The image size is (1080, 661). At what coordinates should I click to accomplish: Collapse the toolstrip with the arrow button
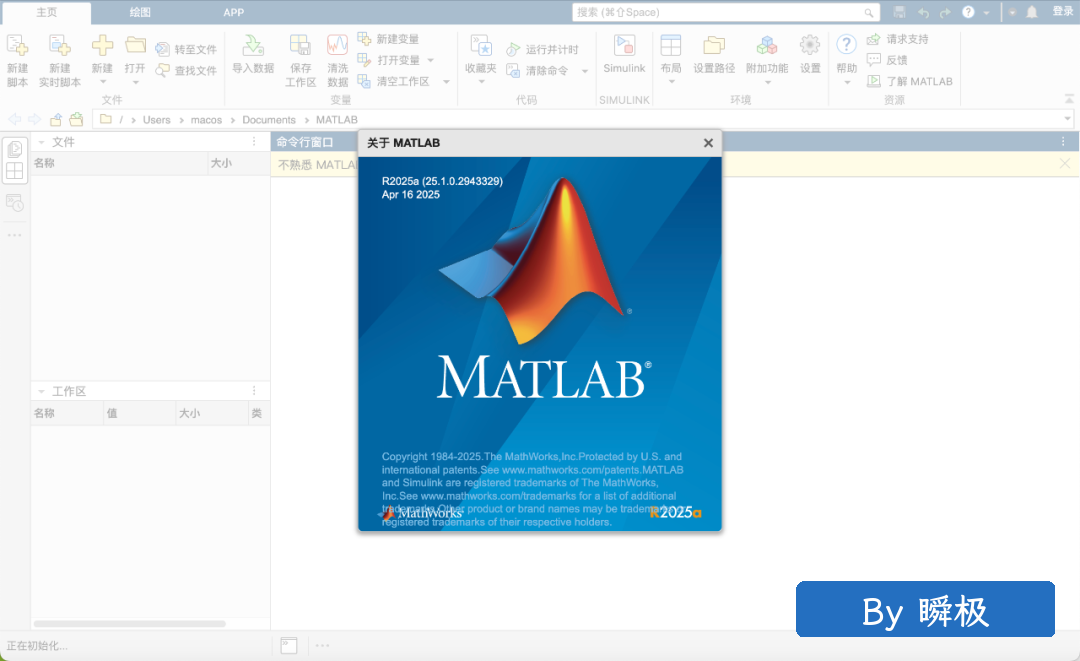pos(1069,98)
